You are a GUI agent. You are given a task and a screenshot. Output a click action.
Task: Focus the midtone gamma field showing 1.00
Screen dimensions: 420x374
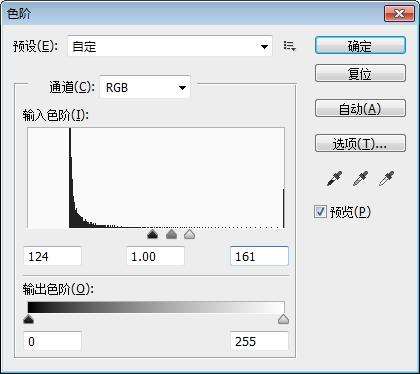tap(156, 256)
